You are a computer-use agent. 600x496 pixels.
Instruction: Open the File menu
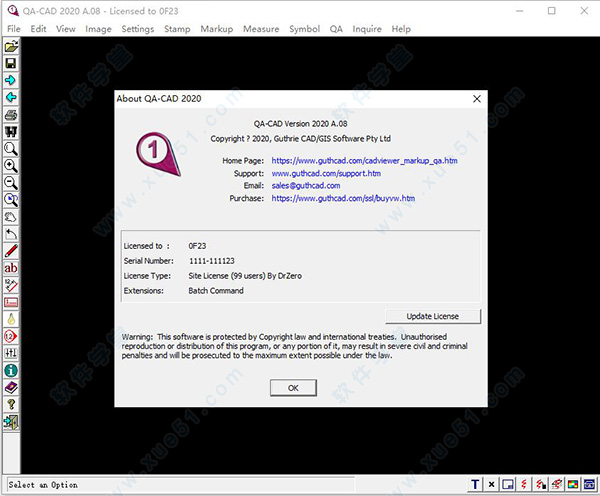[14, 29]
